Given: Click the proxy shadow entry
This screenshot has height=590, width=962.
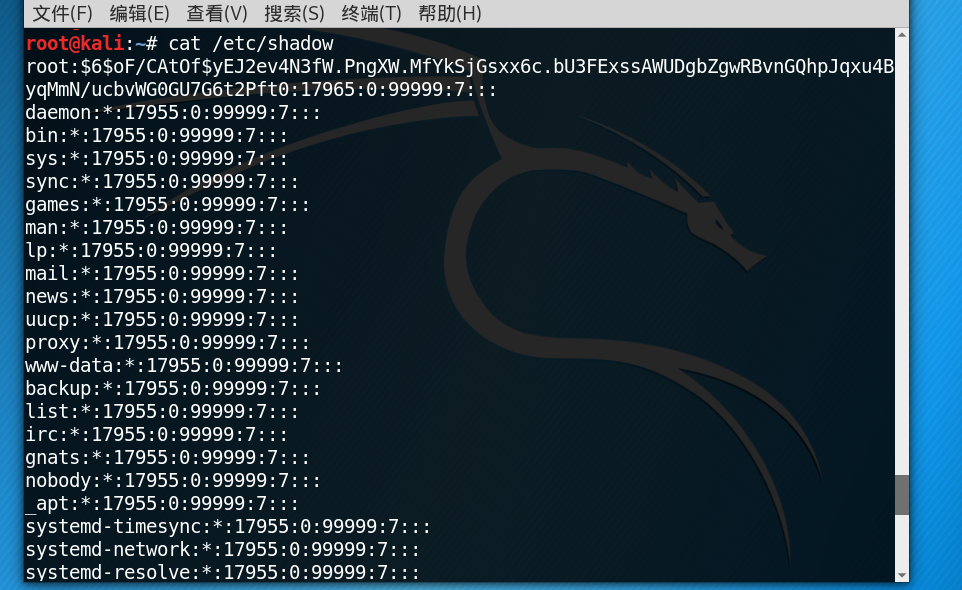Looking at the screenshot, I should pyautogui.click(x=167, y=342).
